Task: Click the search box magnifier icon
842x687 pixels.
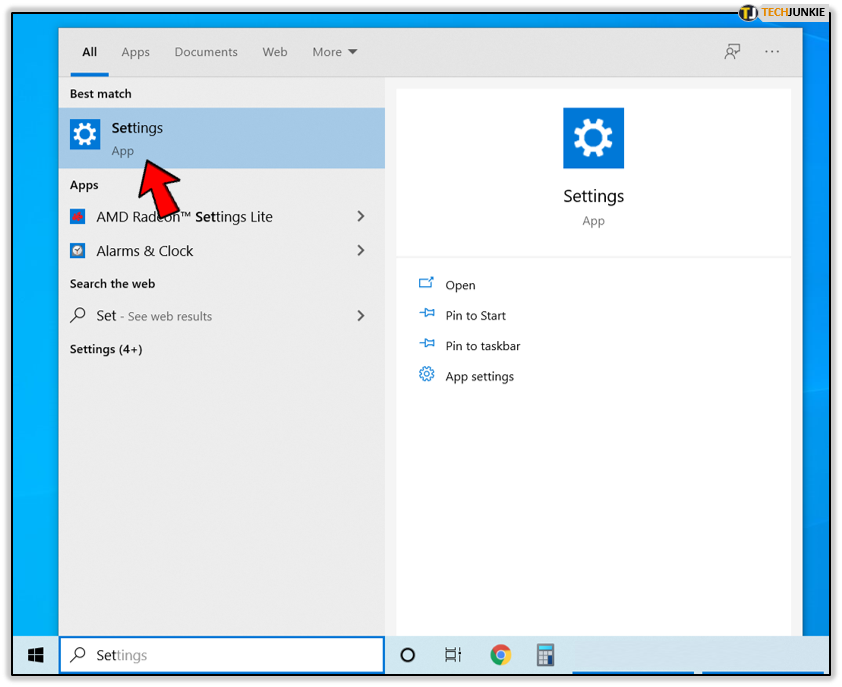Action: 78,654
